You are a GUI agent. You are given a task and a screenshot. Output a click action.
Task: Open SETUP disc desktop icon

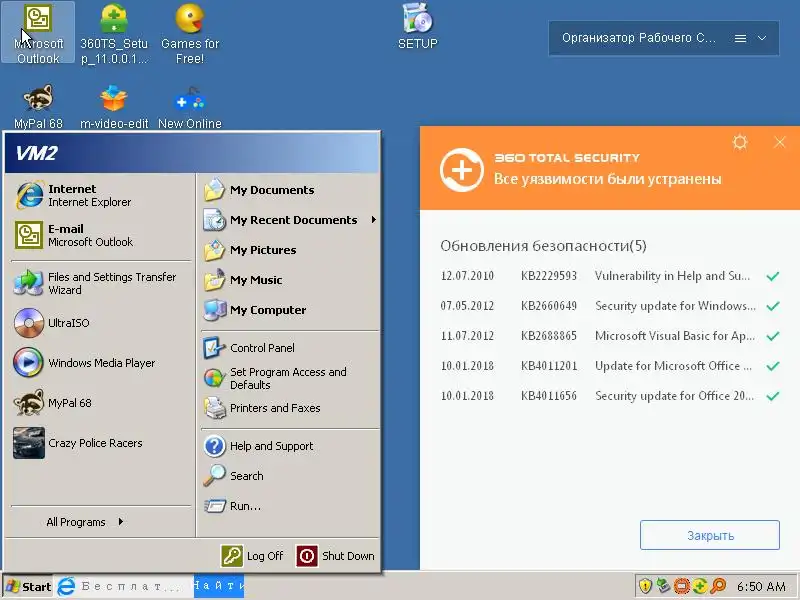[x=418, y=26]
